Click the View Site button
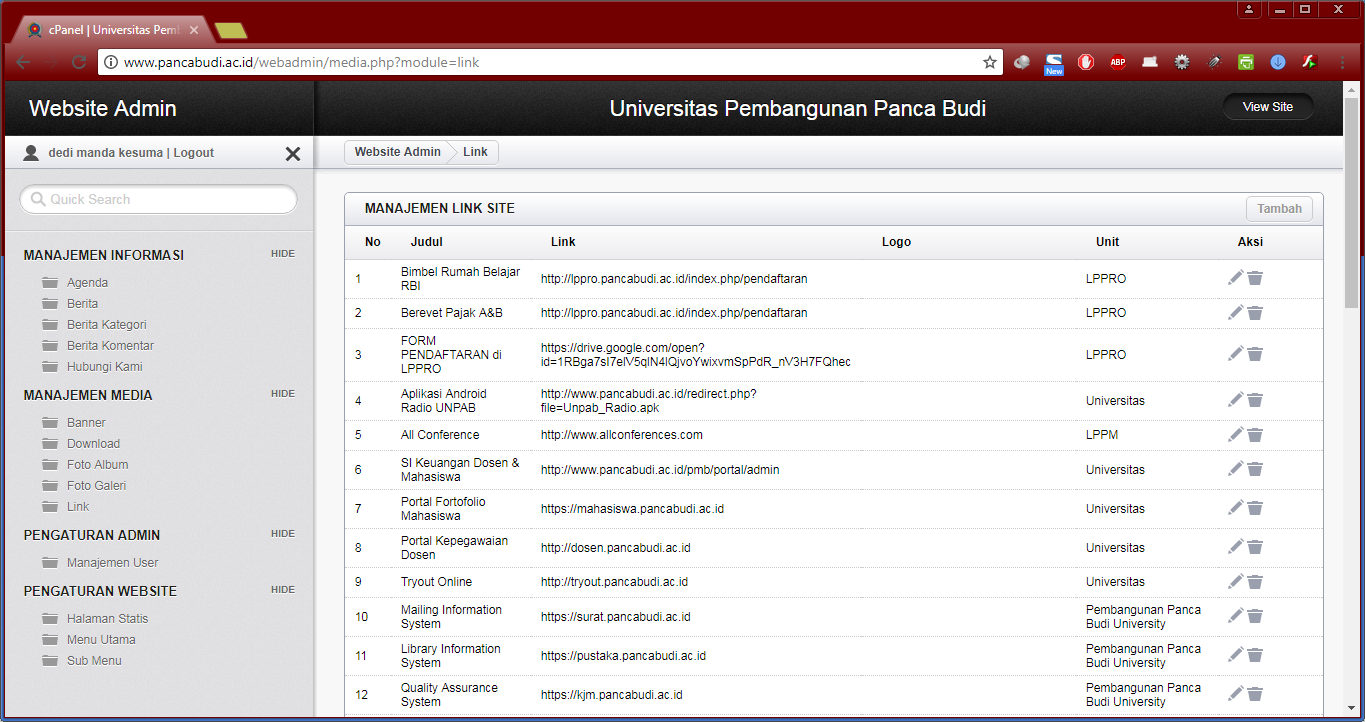The width and height of the screenshot is (1365, 722). 1267,107
